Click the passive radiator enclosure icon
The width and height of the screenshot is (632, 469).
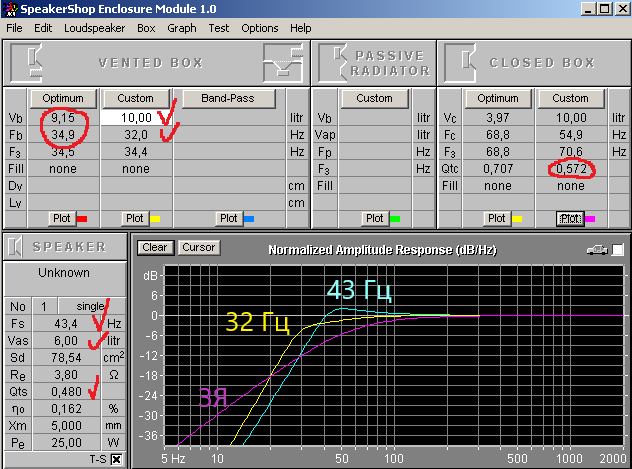(x=333, y=63)
